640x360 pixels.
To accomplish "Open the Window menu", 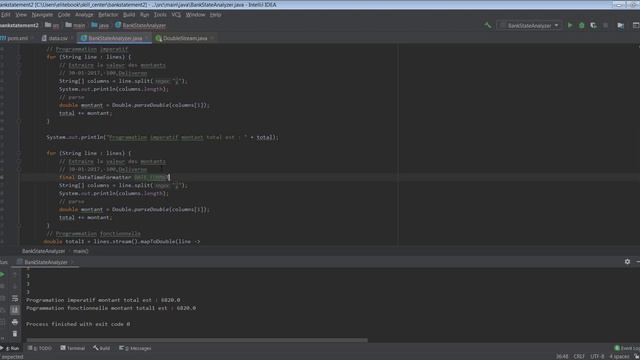I will (x=195, y=15).
